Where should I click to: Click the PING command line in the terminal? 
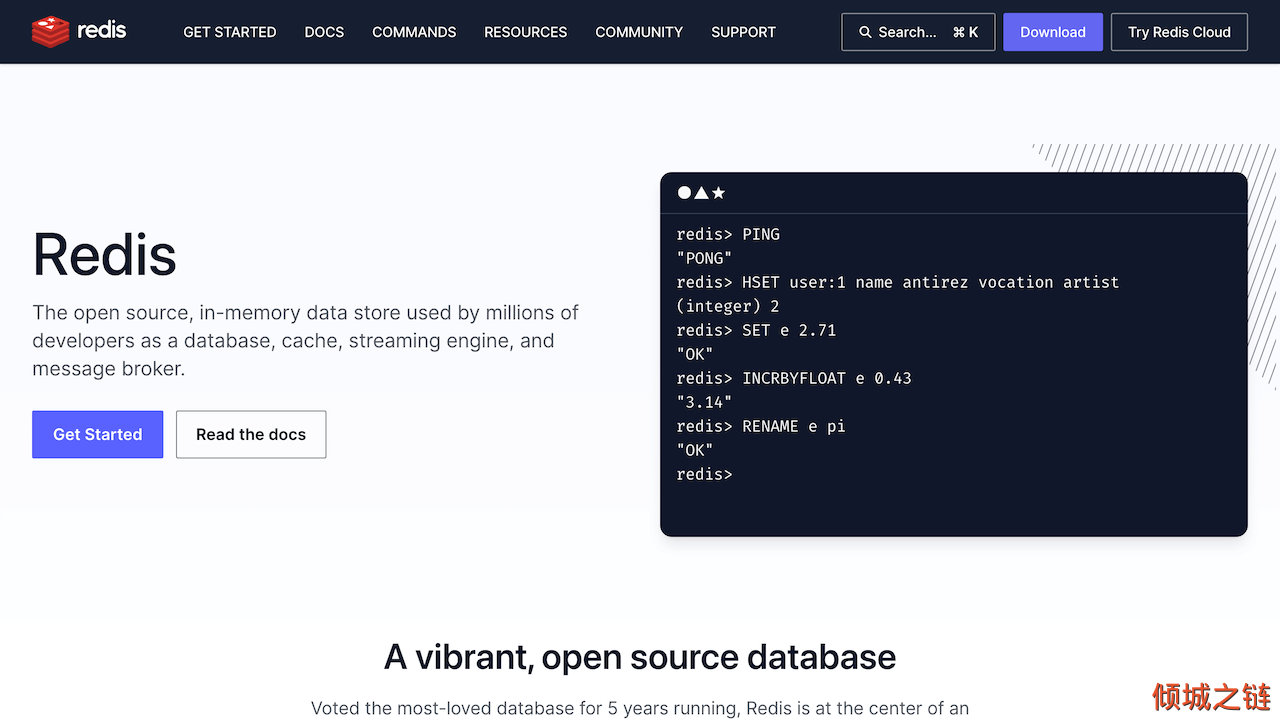(x=728, y=234)
